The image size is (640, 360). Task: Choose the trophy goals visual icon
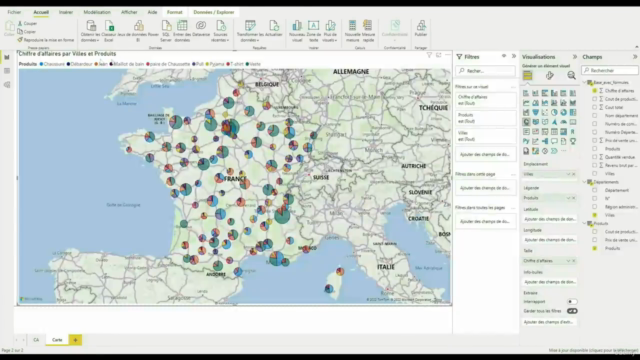click(x=573, y=141)
